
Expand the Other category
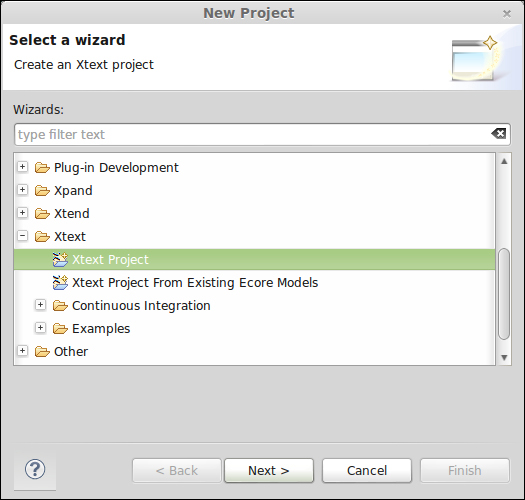pos(22,351)
